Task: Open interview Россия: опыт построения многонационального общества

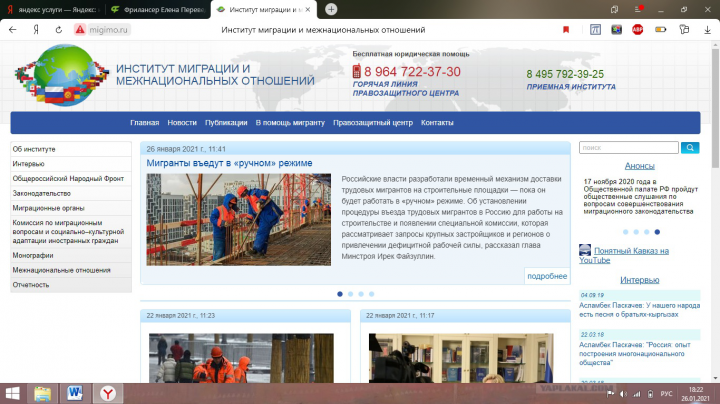Action: click(x=635, y=354)
